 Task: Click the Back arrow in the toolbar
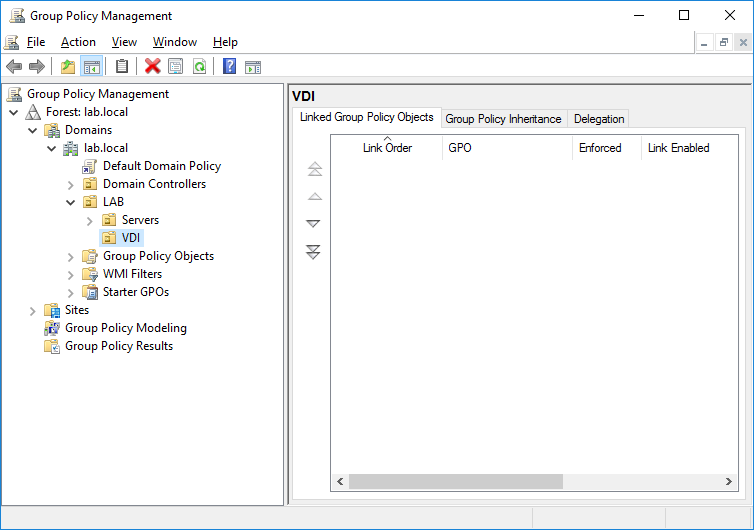14,67
